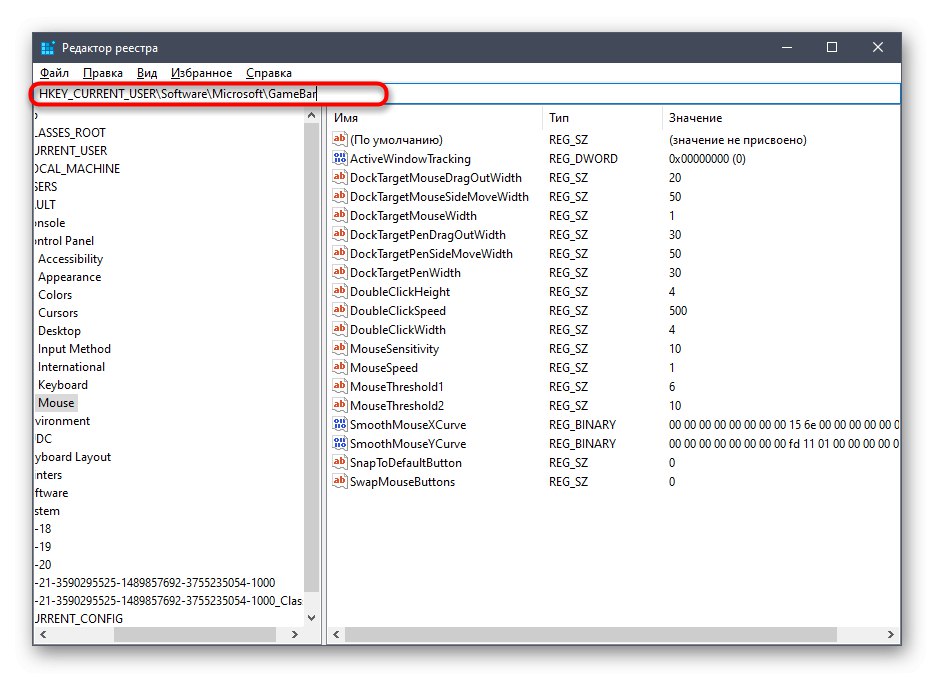Maximize the Registry Editor window
Viewport: 934px width, 678px height.
[x=832, y=47]
